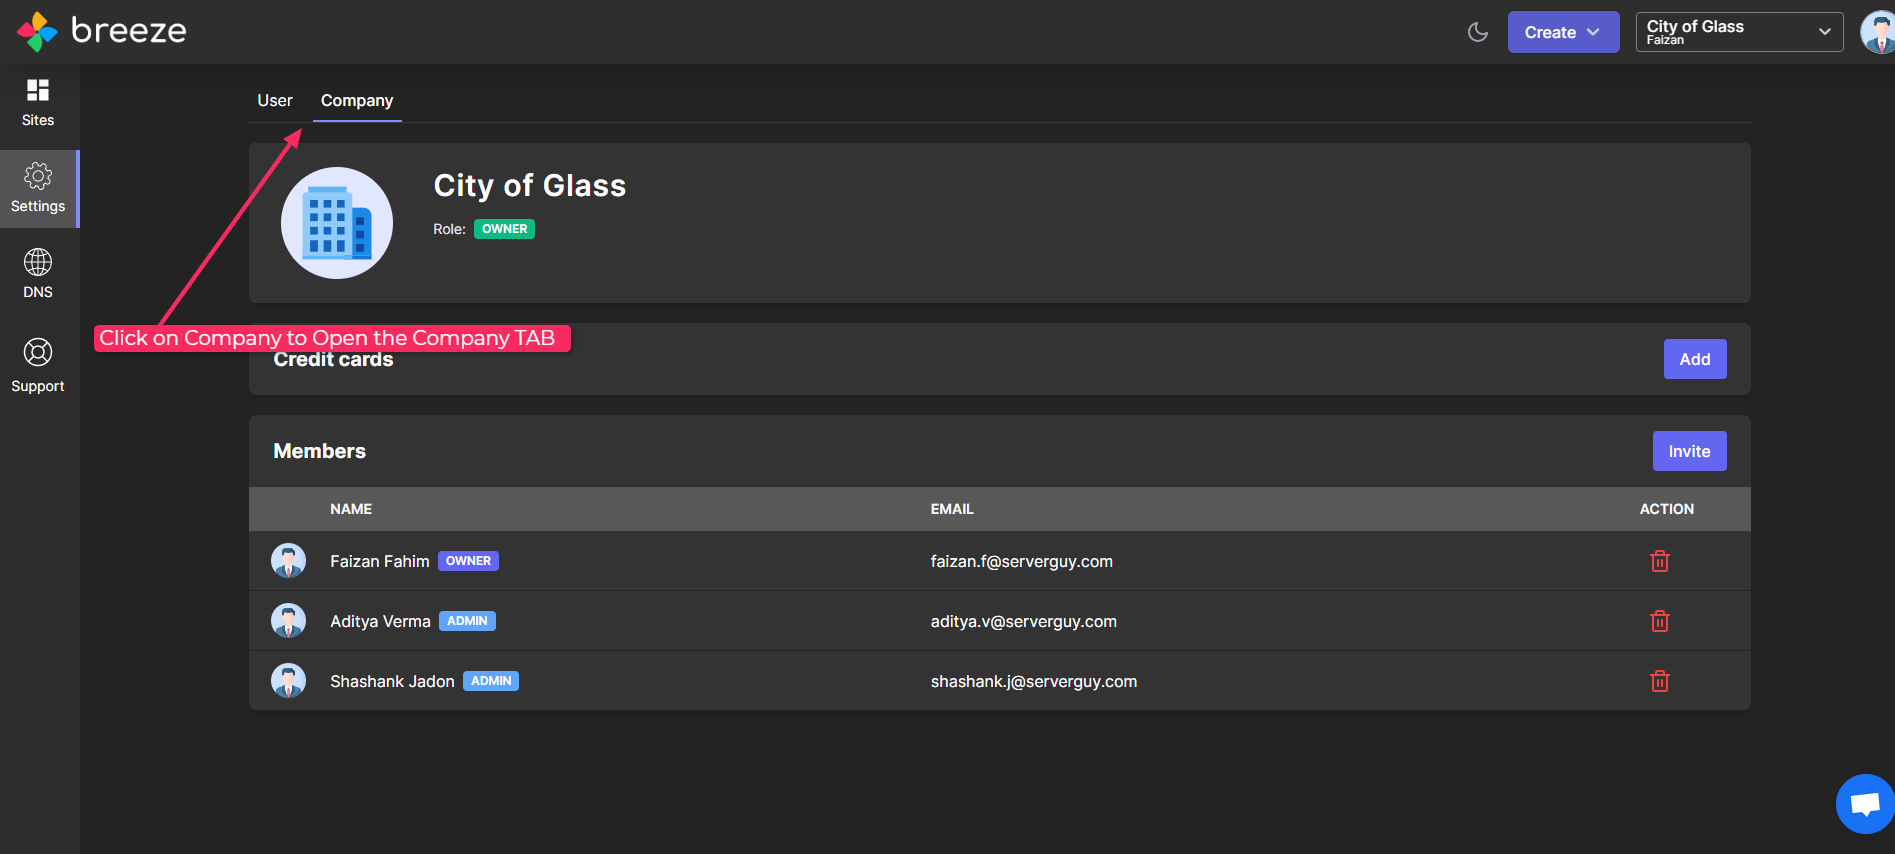This screenshot has height=854, width=1895.
Task: Open the Support section
Action: [x=38, y=365]
